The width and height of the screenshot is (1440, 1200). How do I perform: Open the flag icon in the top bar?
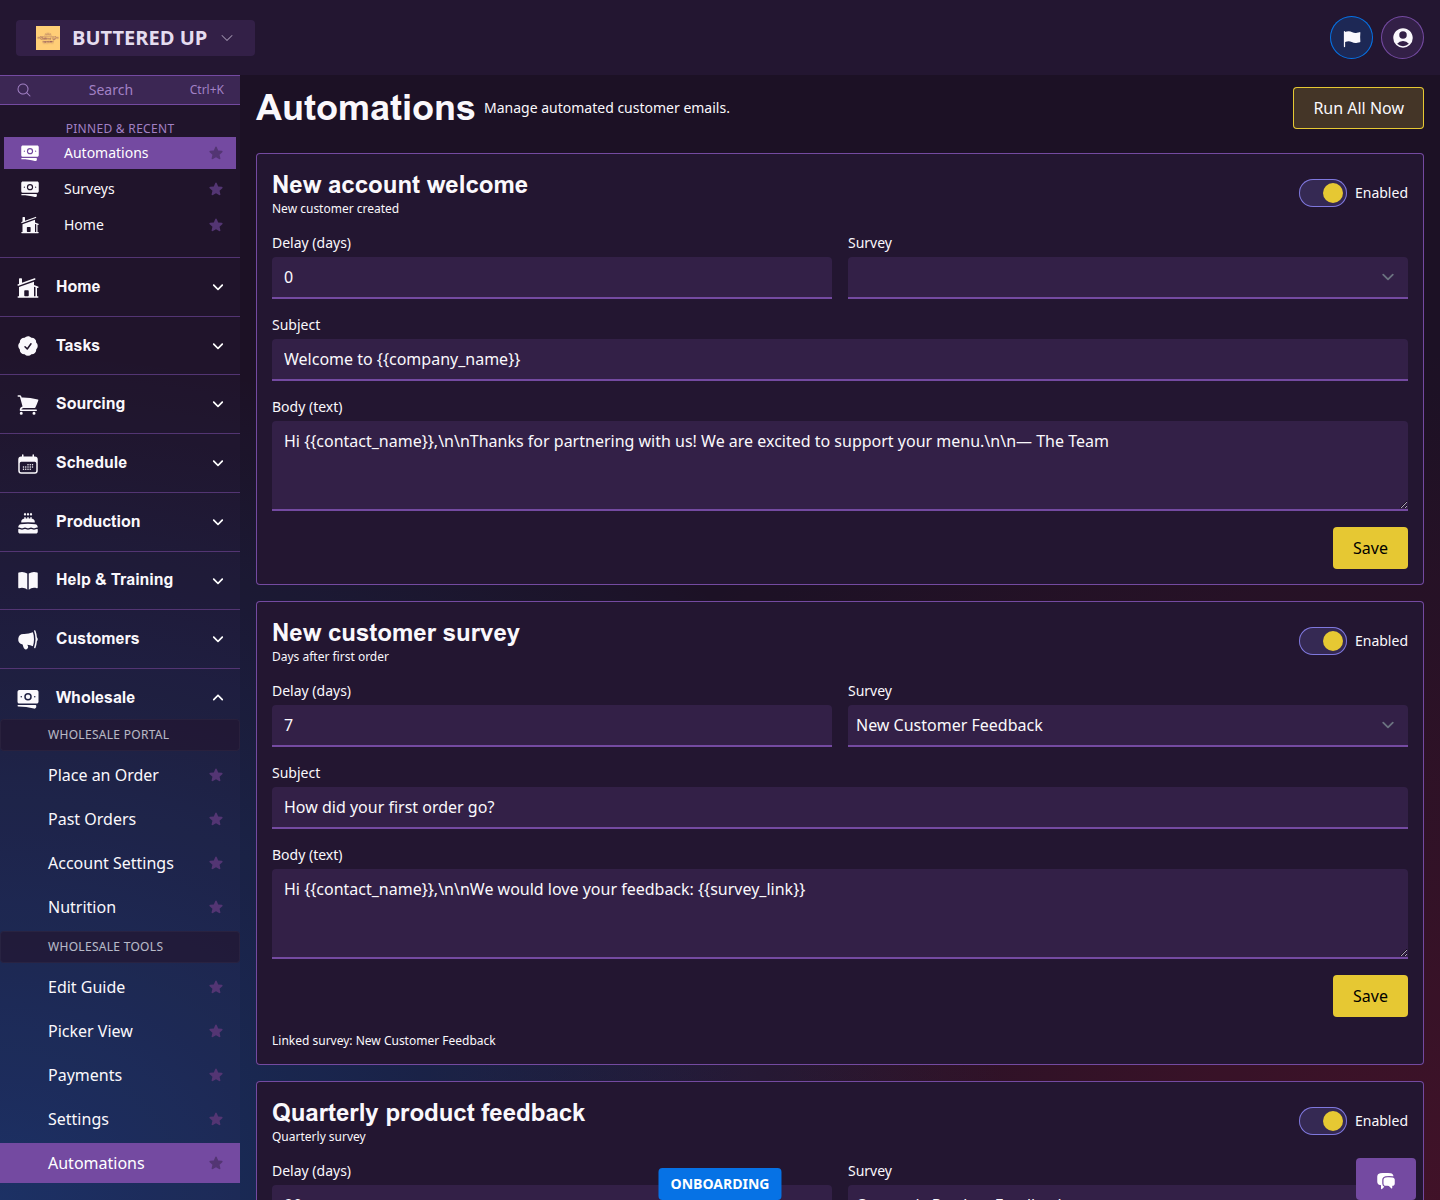(1351, 37)
